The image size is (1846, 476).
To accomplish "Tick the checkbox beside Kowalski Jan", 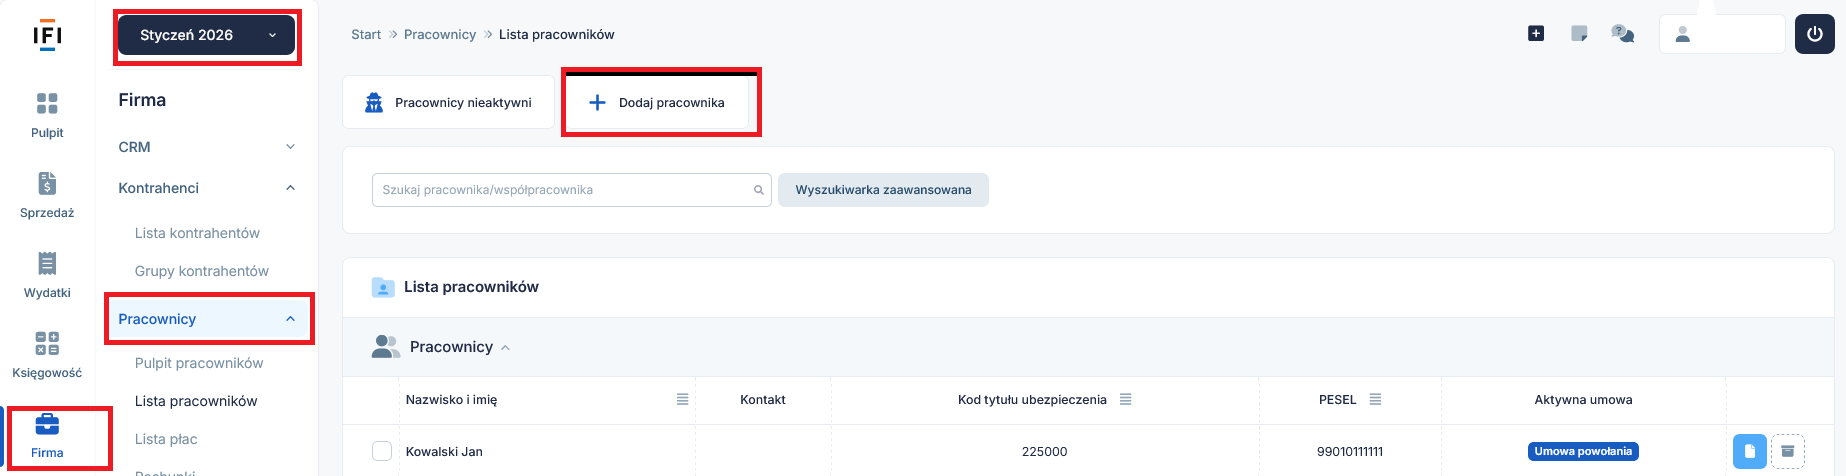I will pos(382,451).
